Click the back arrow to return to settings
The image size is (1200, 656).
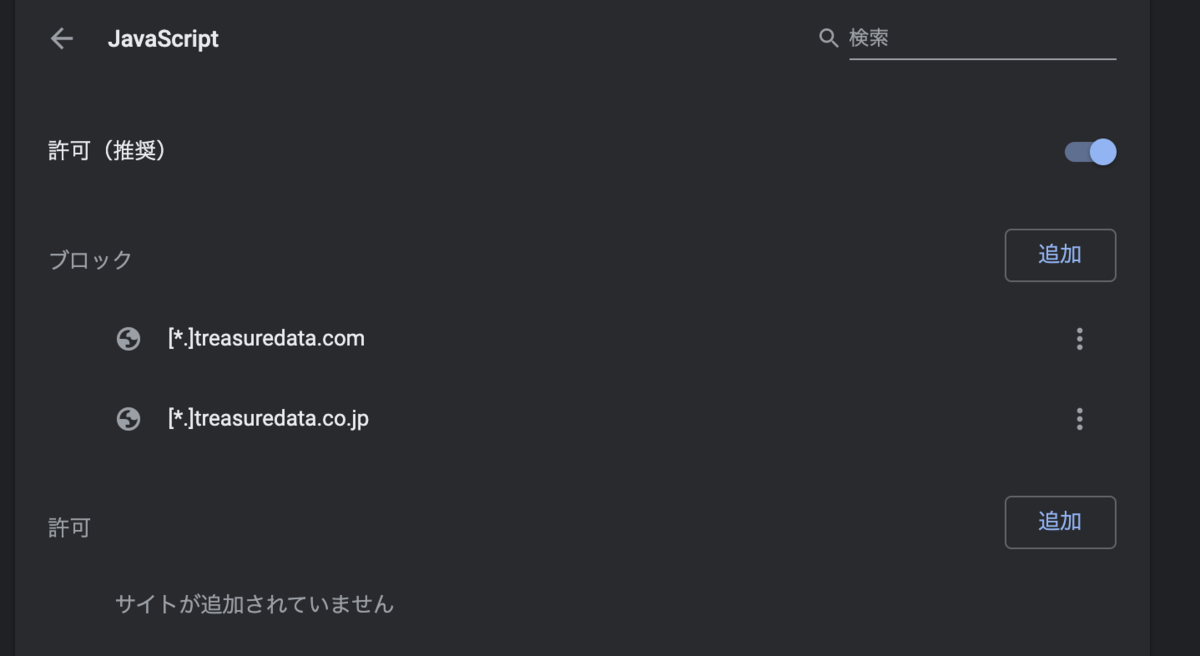tap(62, 38)
